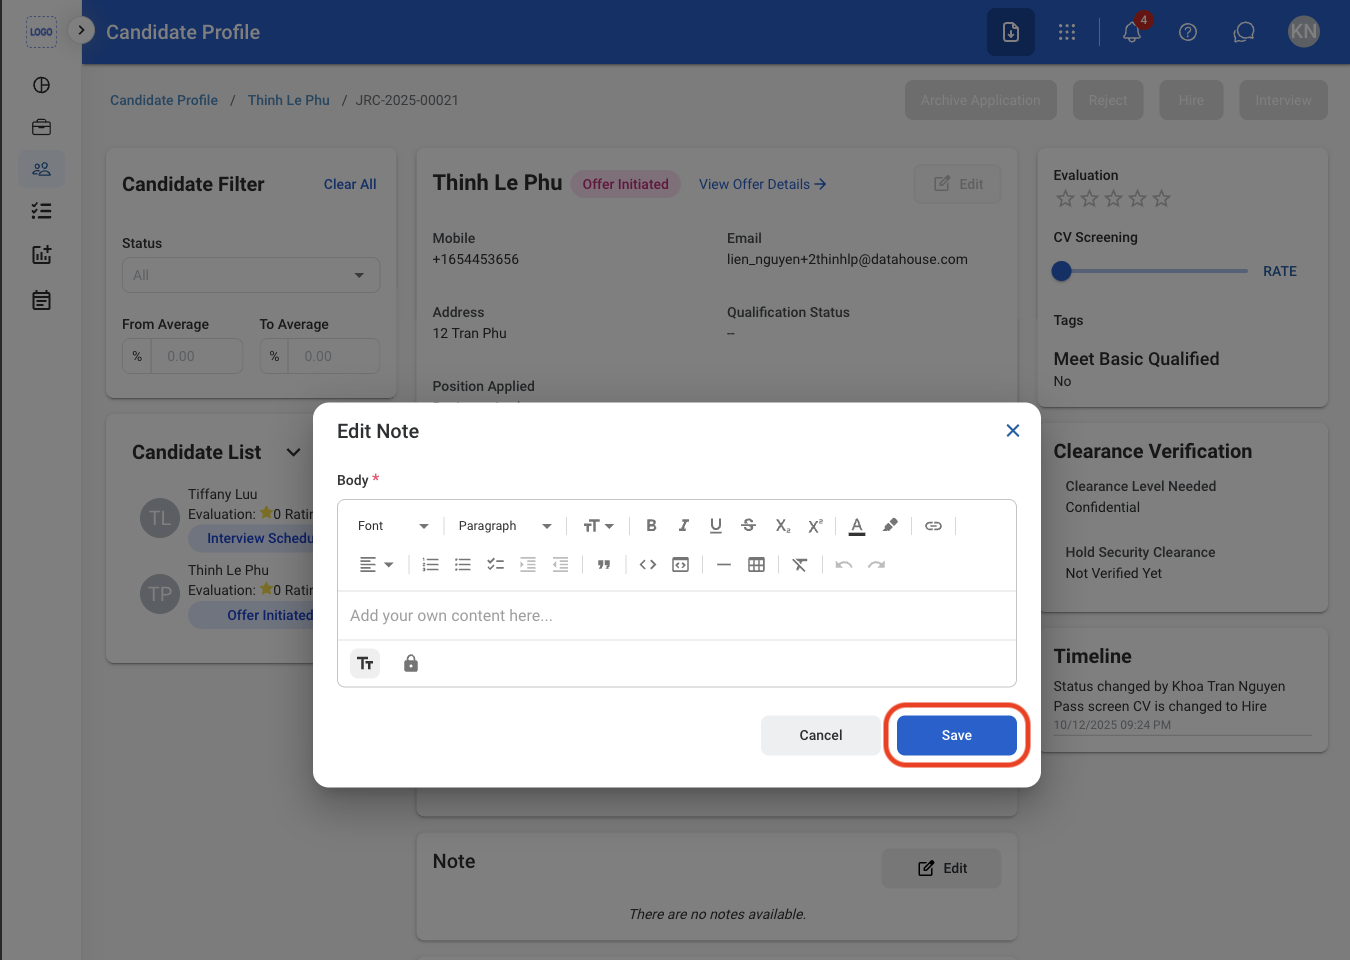The width and height of the screenshot is (1350, 960).
Task: Insert a checklist in the note
Action: pyautogui.click(x=495, y=565)
